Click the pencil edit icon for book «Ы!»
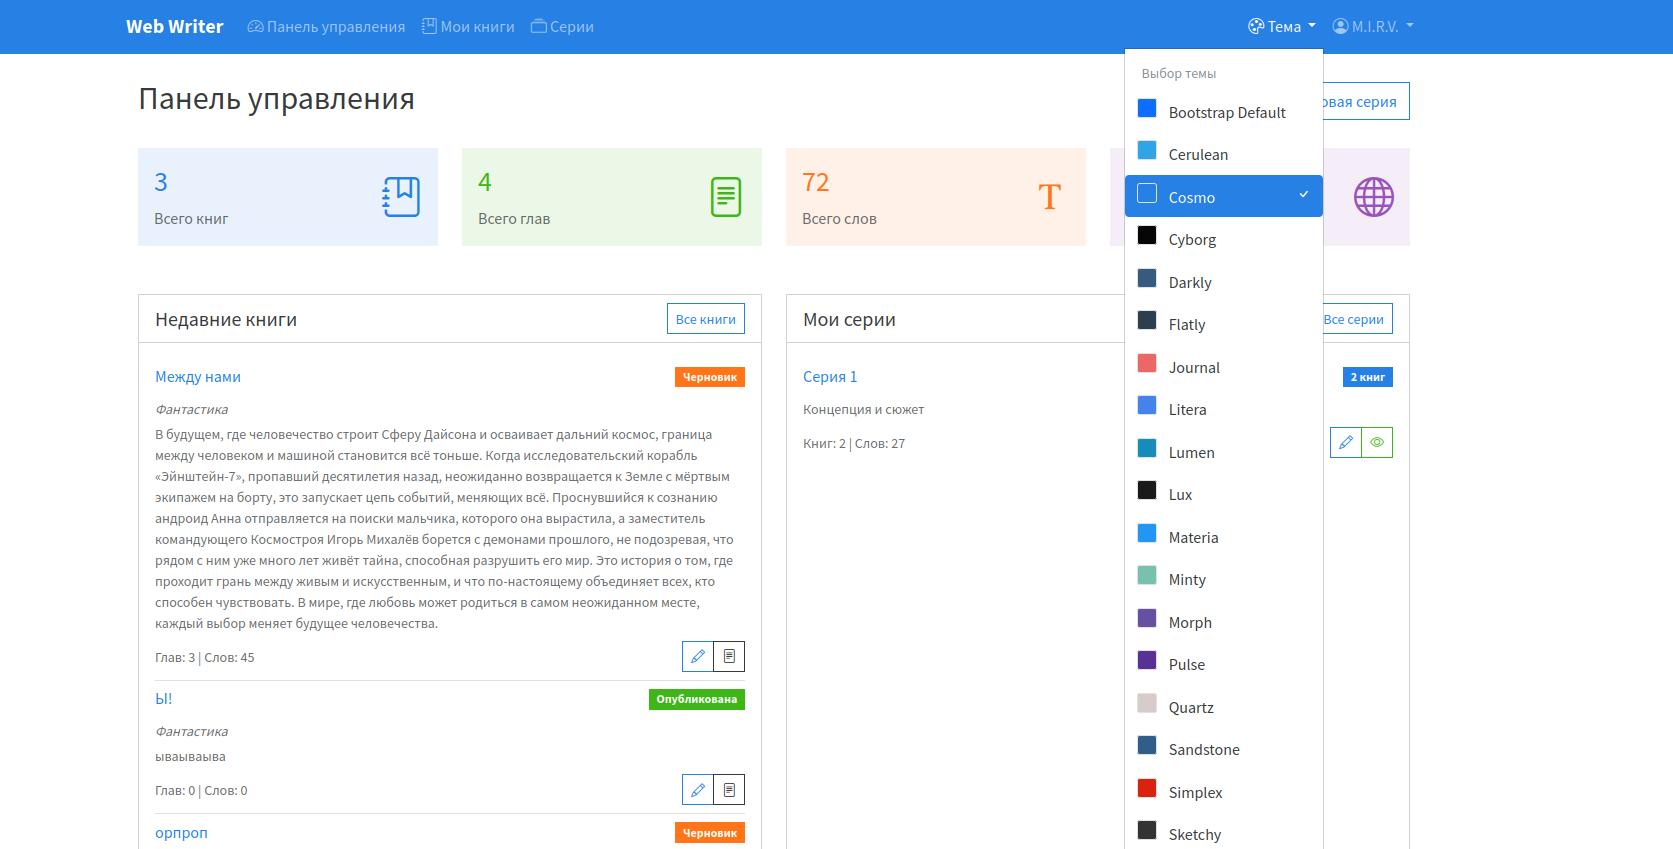The height and width of the screenshot is (849, 1673). [x=697, y=790]
